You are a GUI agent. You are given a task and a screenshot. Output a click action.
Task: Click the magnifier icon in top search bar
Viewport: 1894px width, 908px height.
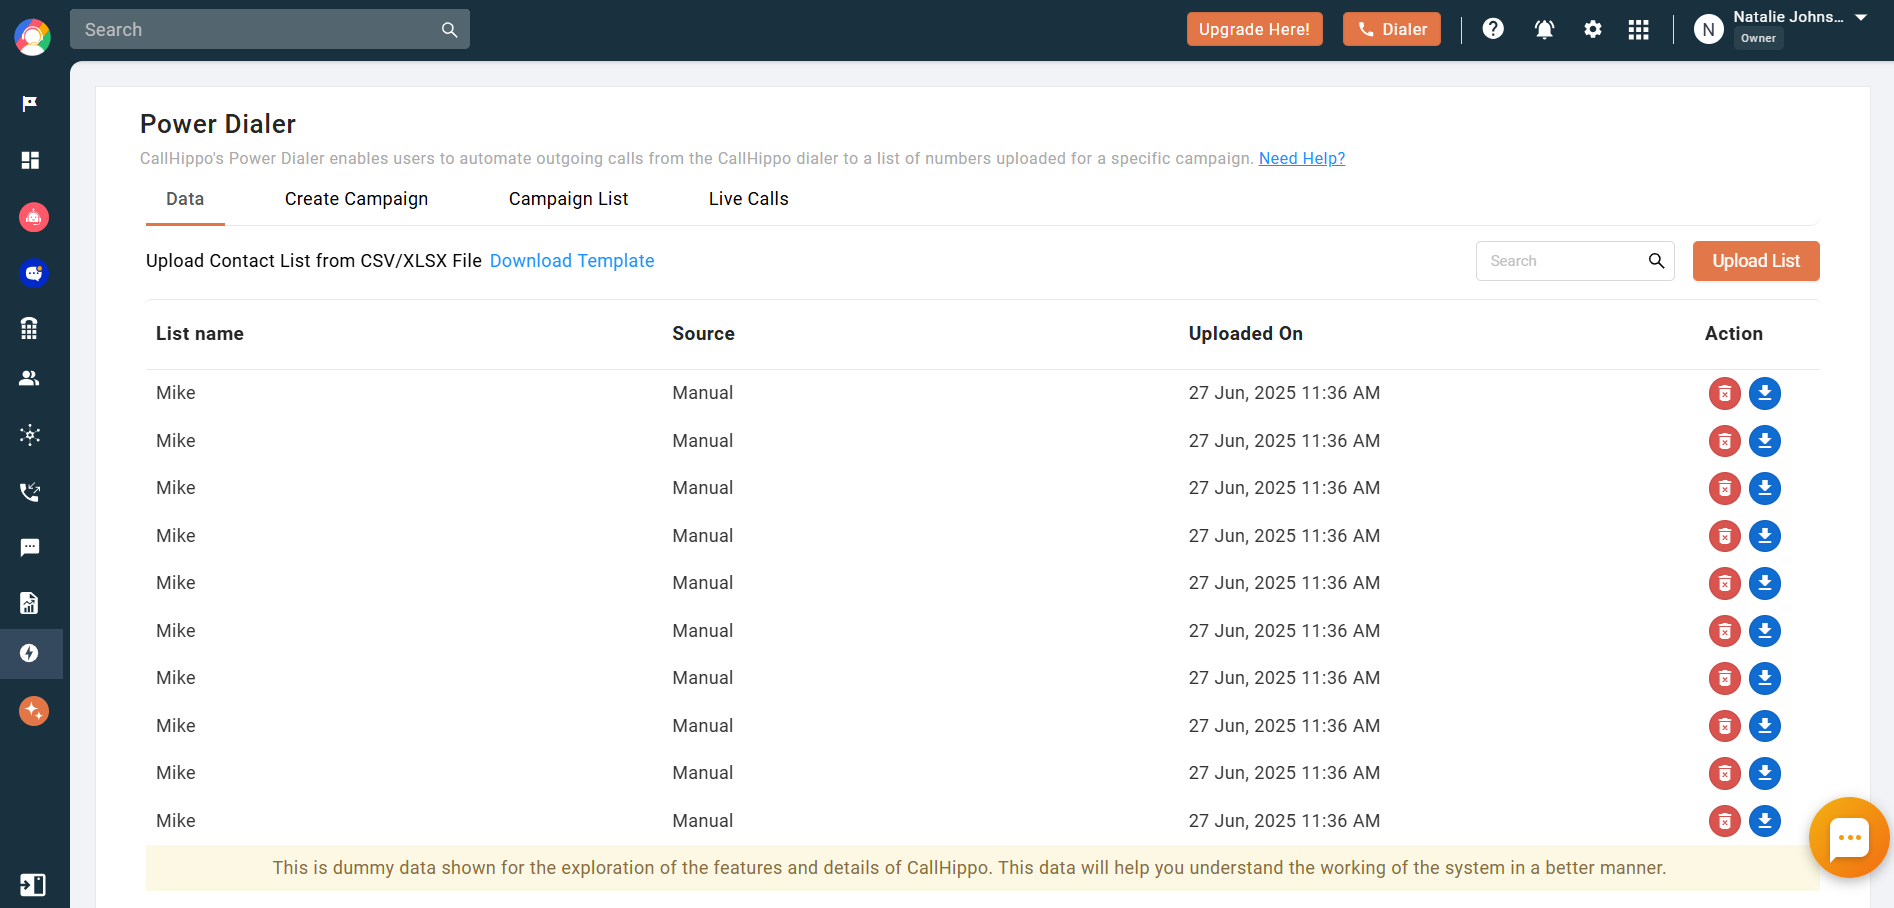pos(449,30)
